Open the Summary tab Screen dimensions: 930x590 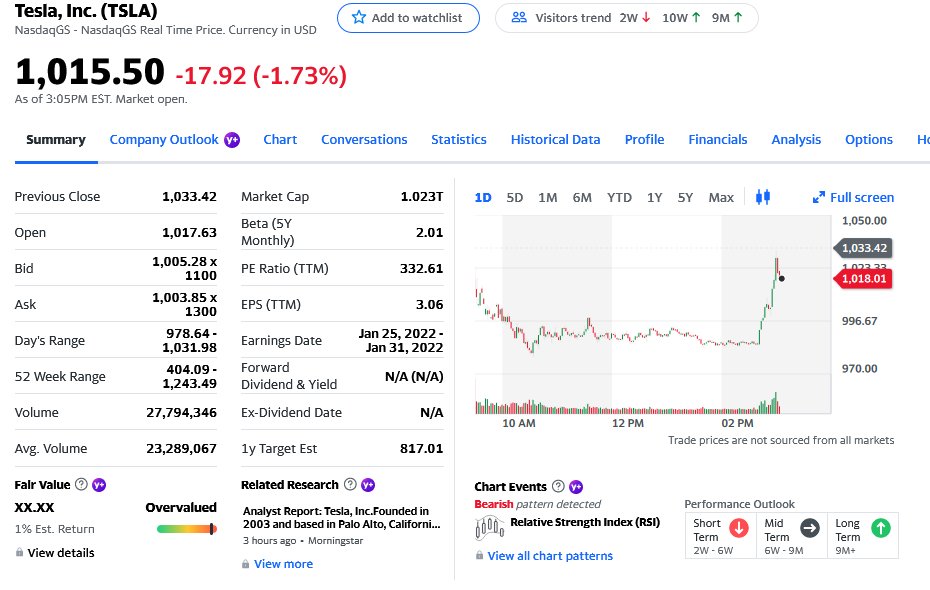pos(56,140)
